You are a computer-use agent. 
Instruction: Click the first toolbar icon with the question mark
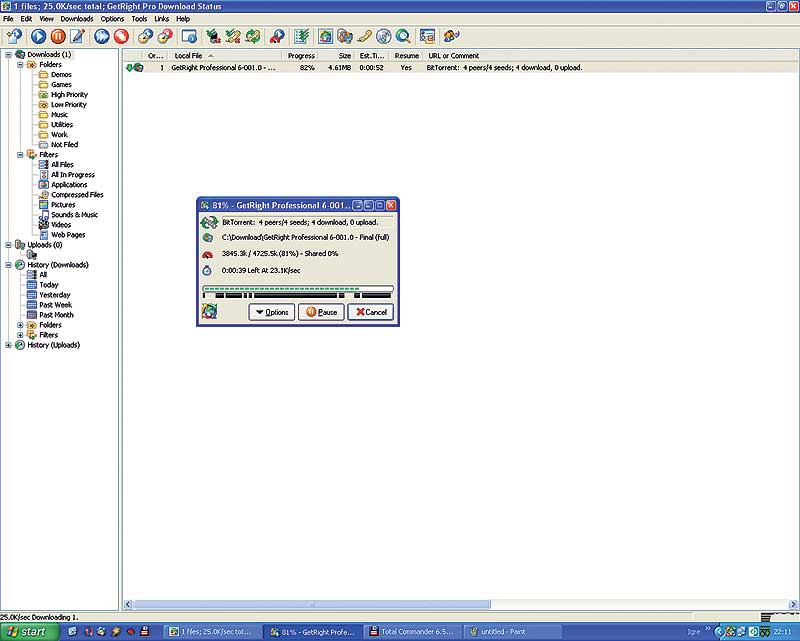coord(14,36)
